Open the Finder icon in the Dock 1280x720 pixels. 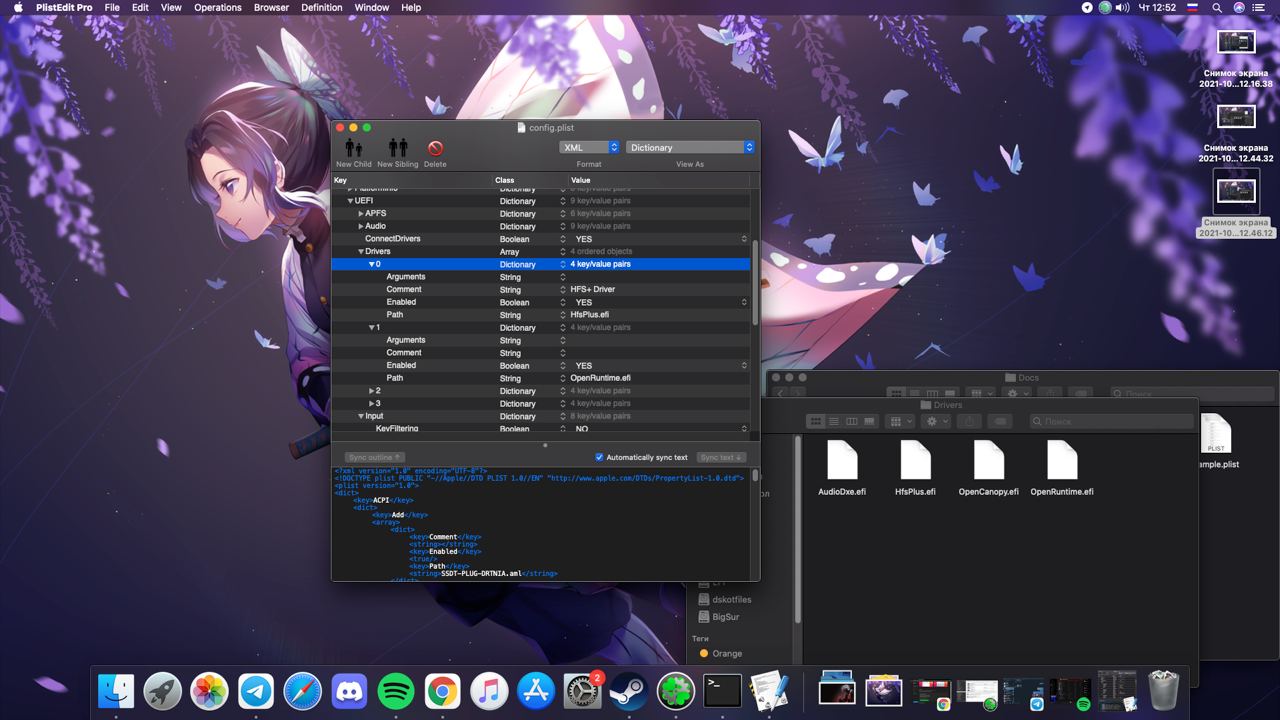[117, 691]
